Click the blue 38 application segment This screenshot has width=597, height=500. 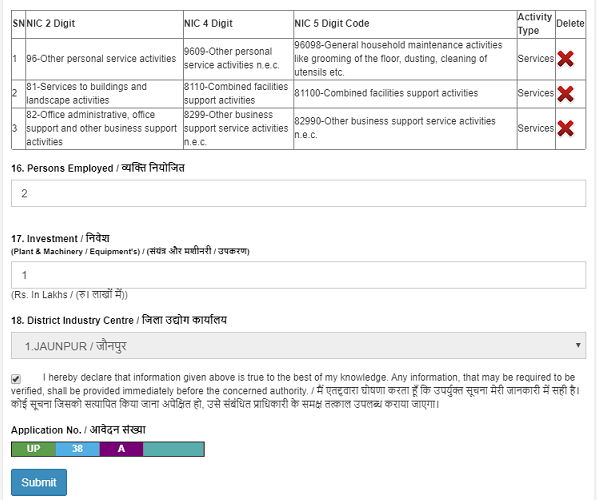pos(78,449)
